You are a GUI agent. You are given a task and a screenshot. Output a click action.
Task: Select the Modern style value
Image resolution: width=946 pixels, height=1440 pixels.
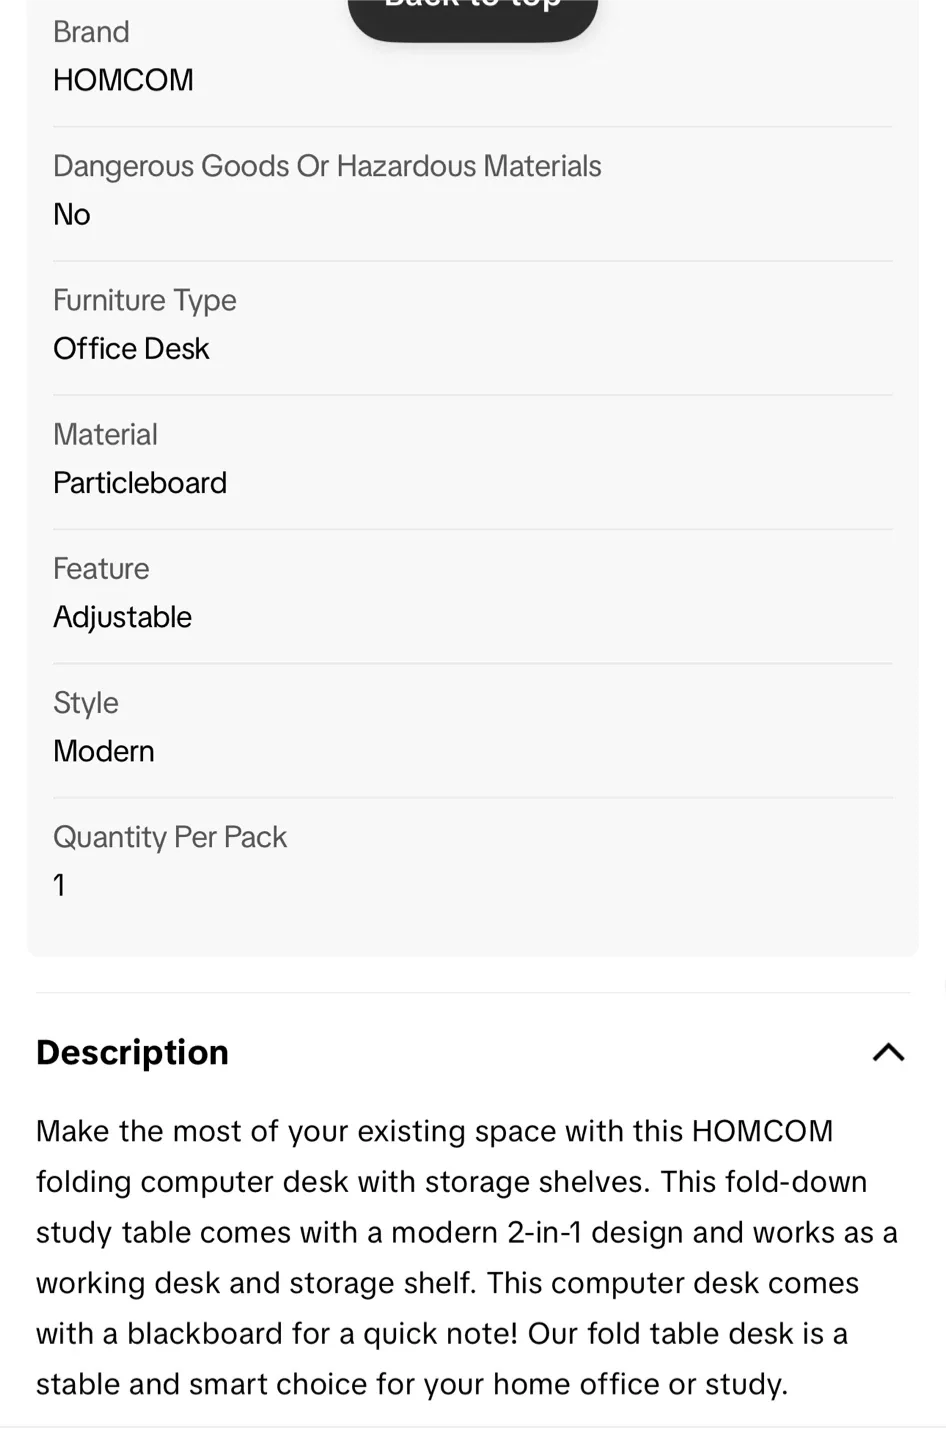(103, 750)
